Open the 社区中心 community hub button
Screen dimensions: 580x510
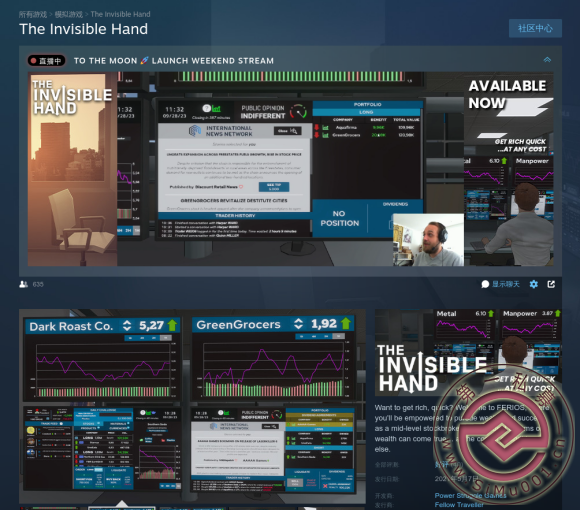pos(535,28)
